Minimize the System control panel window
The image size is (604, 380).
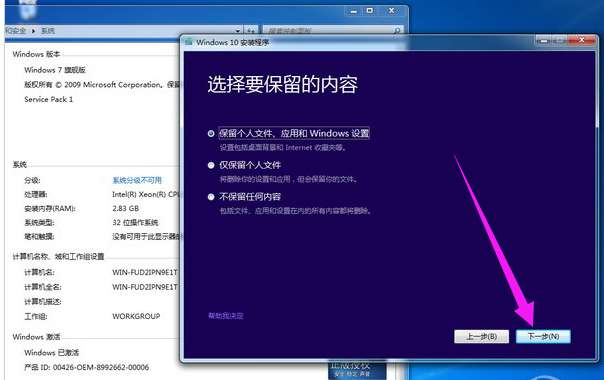pos(353,11)
